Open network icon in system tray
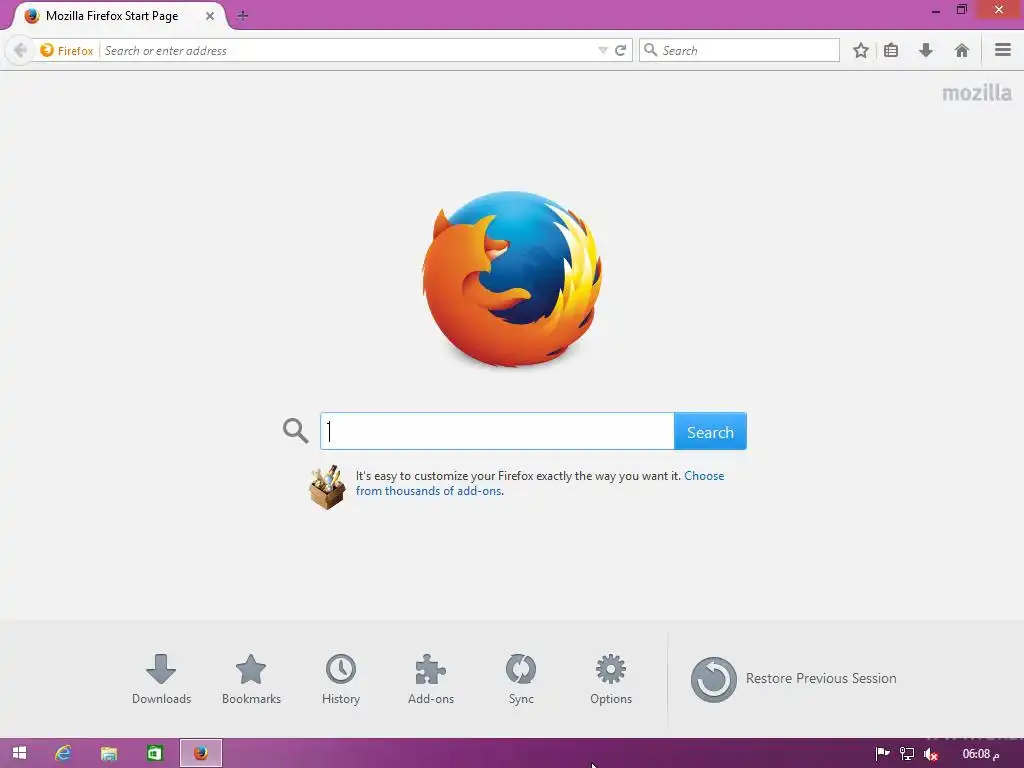This screenshot has width=1024, height=768. pos(906,754)
